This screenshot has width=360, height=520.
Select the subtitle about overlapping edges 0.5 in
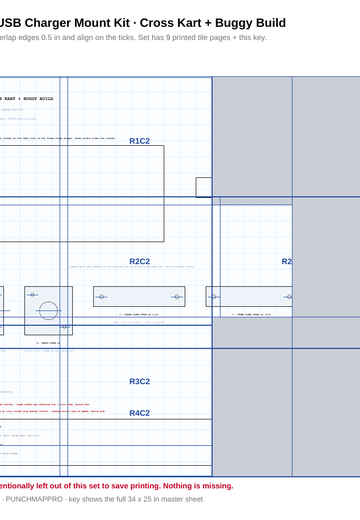pyautogui.click(x=133, y=37)
